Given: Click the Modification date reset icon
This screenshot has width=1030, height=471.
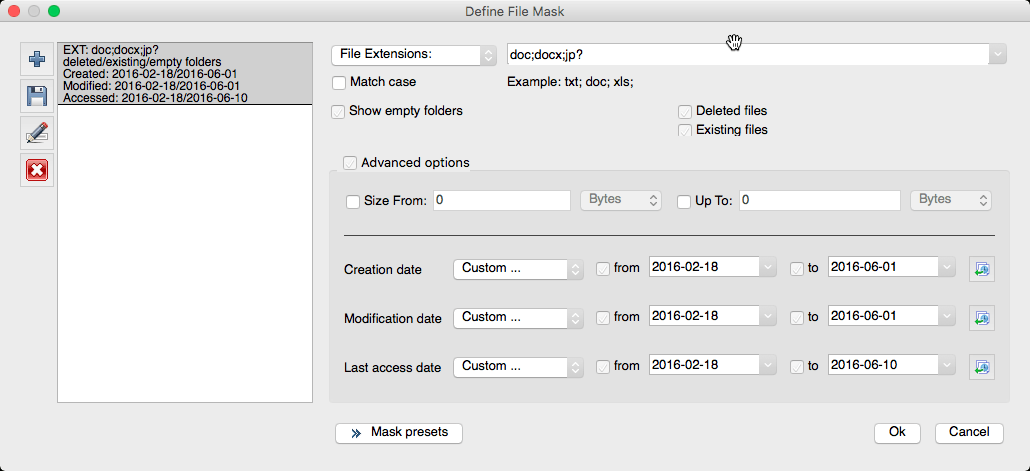Looking at the screenshot, I should [x=981, y=317].
